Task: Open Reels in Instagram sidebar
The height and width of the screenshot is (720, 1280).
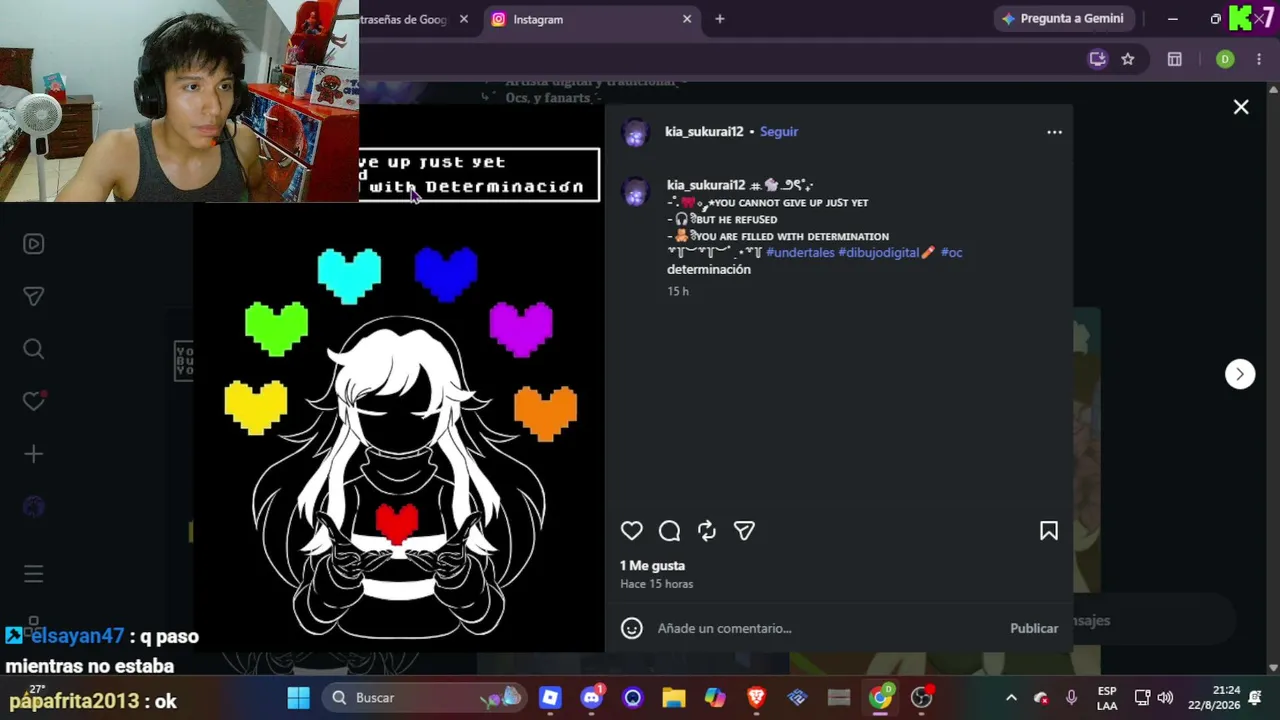Action: click(34, 244)
